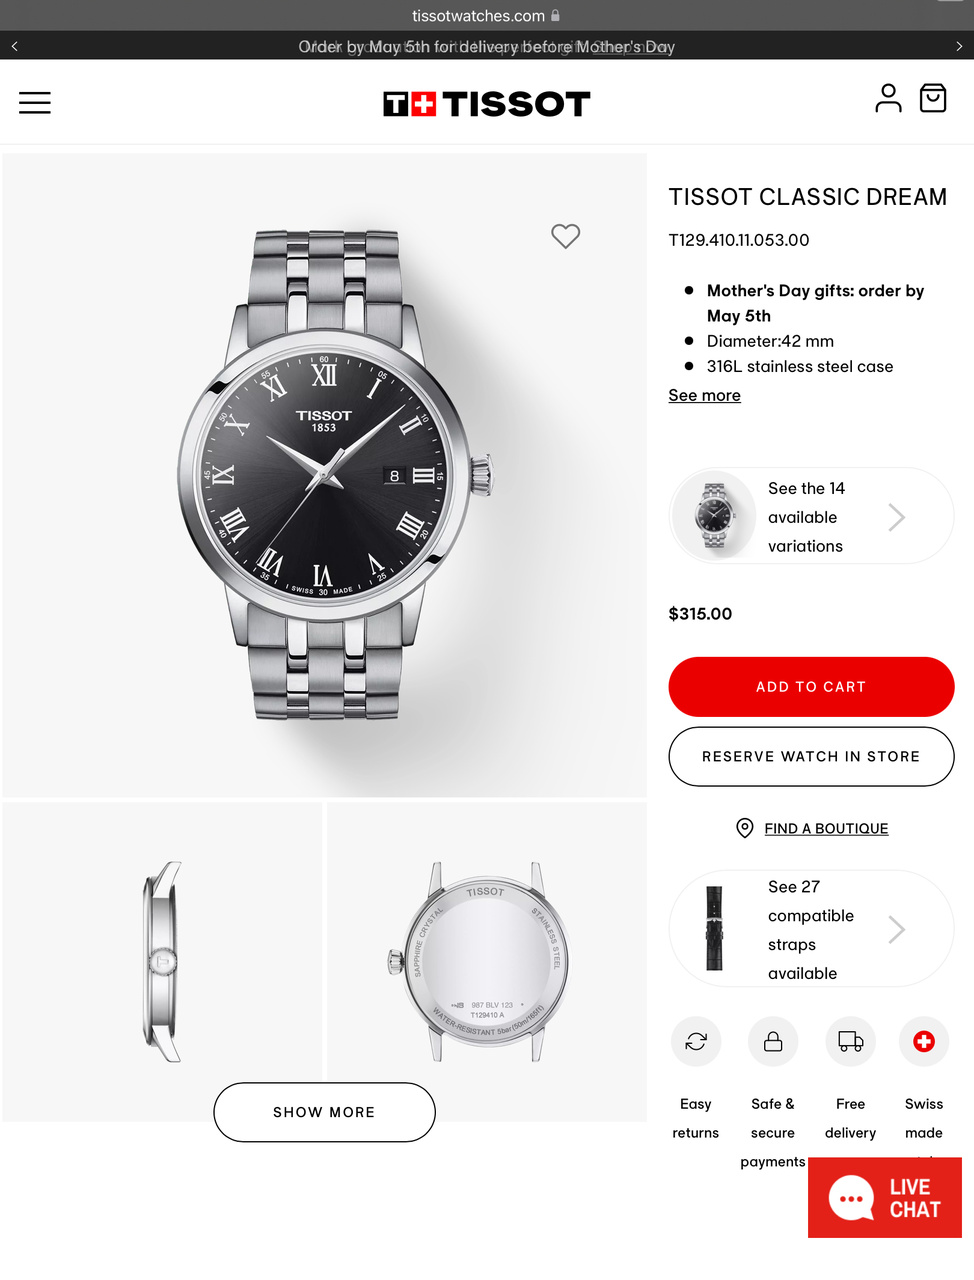Click the Free delivery truck icon
The width and height of the screenshot is (974, 1280).
point(851,1042)
